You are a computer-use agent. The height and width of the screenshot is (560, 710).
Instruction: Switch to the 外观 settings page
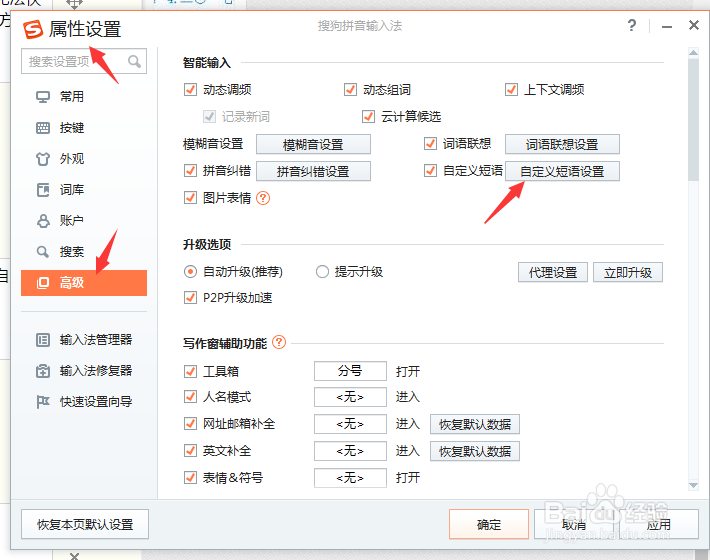[84, 159]
